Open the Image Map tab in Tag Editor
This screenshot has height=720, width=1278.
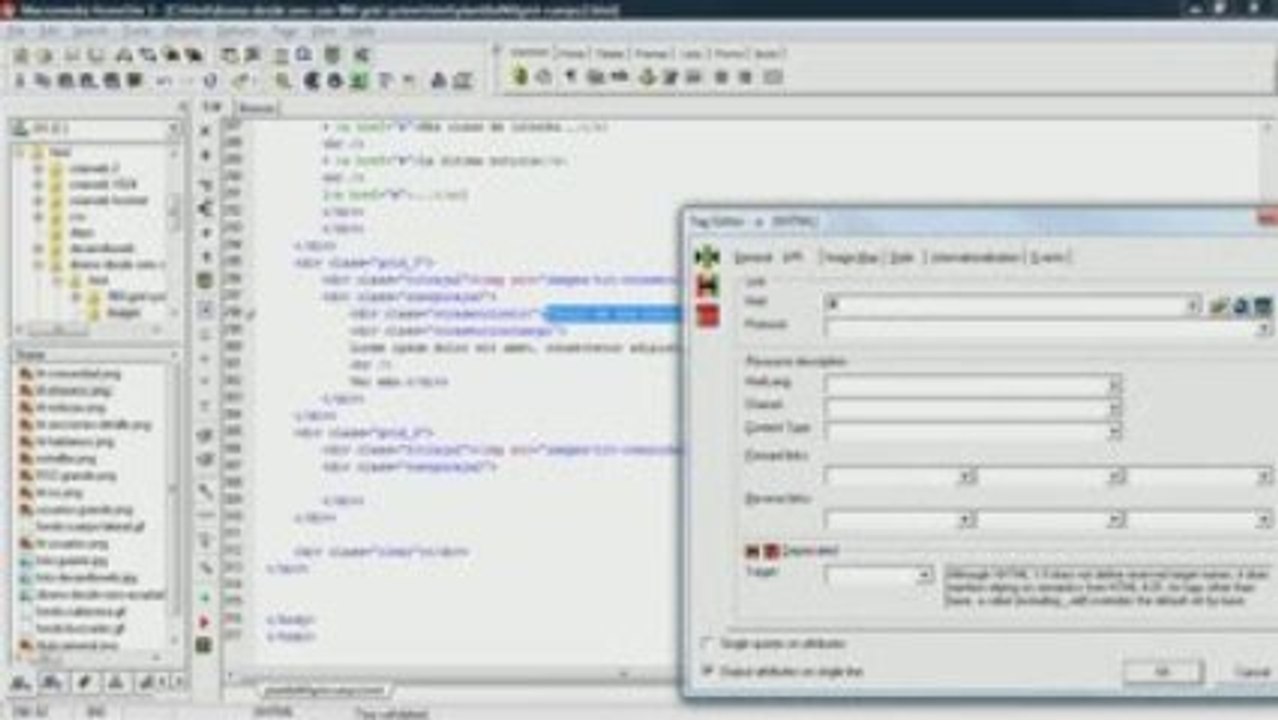(851, 257)
